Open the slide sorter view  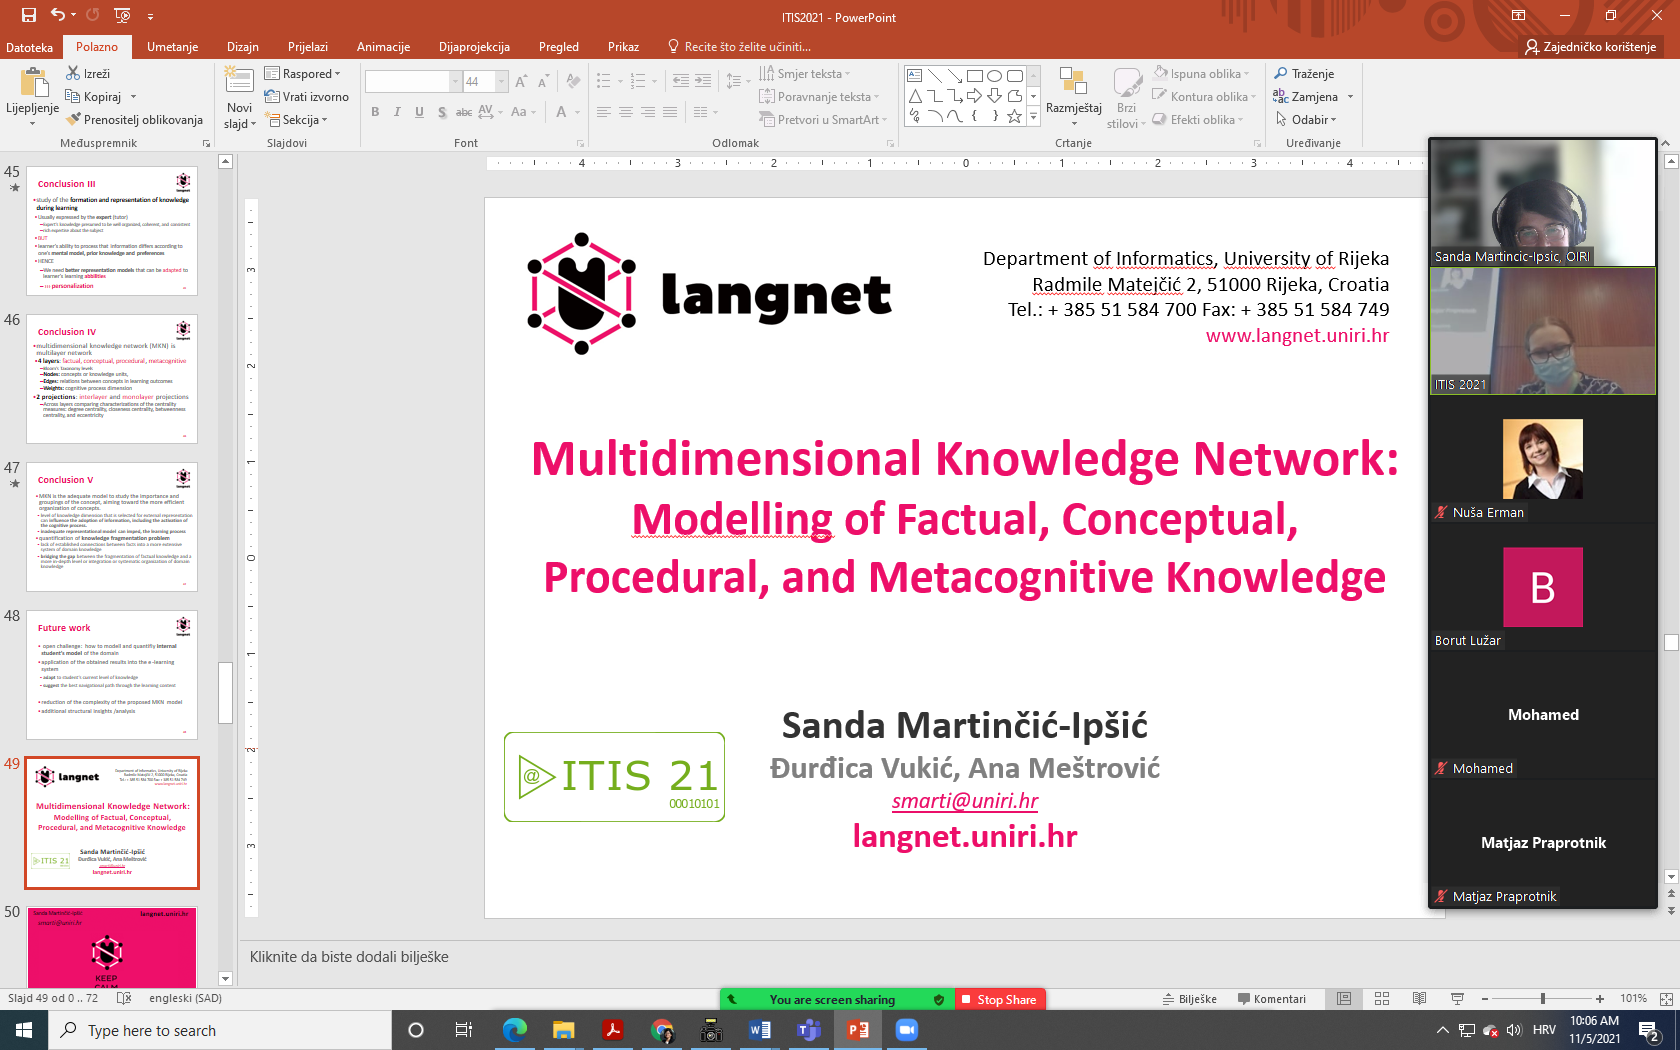tap(1382, 999)
